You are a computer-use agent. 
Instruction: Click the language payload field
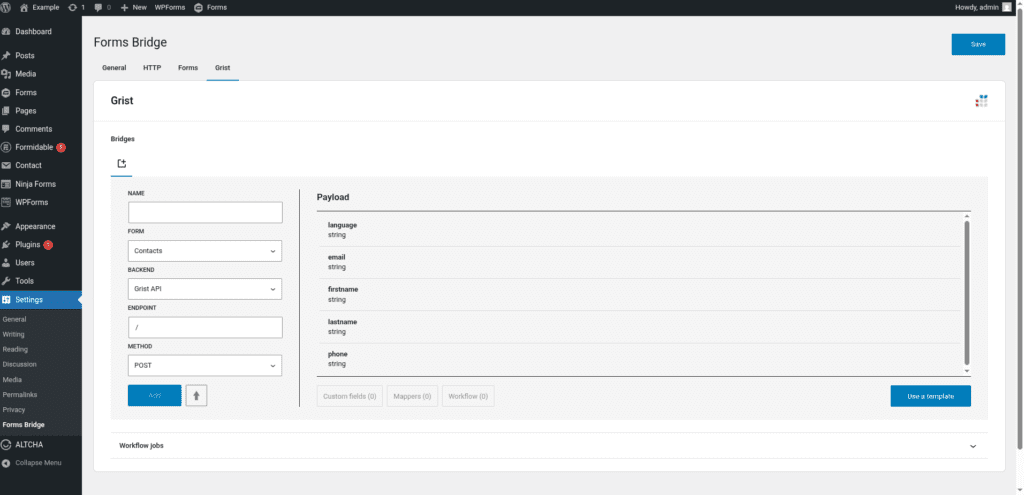(x=640, y=230)
